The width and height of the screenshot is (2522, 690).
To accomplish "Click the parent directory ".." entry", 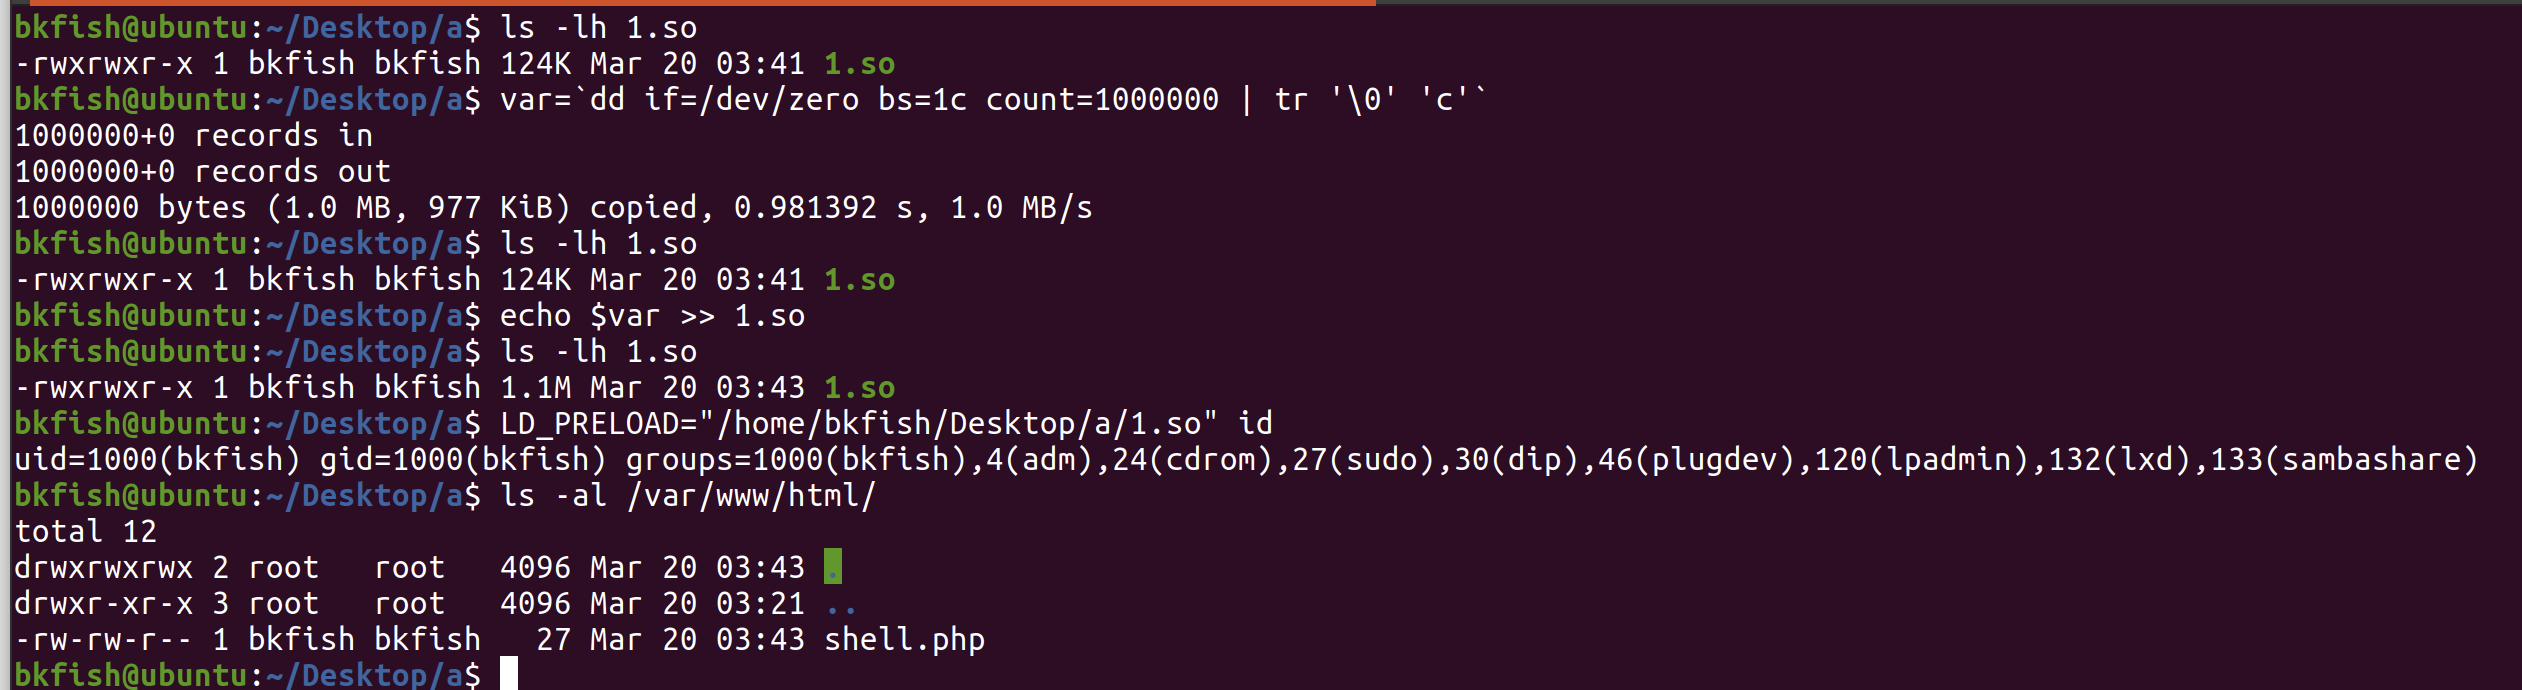I will 841,604.
